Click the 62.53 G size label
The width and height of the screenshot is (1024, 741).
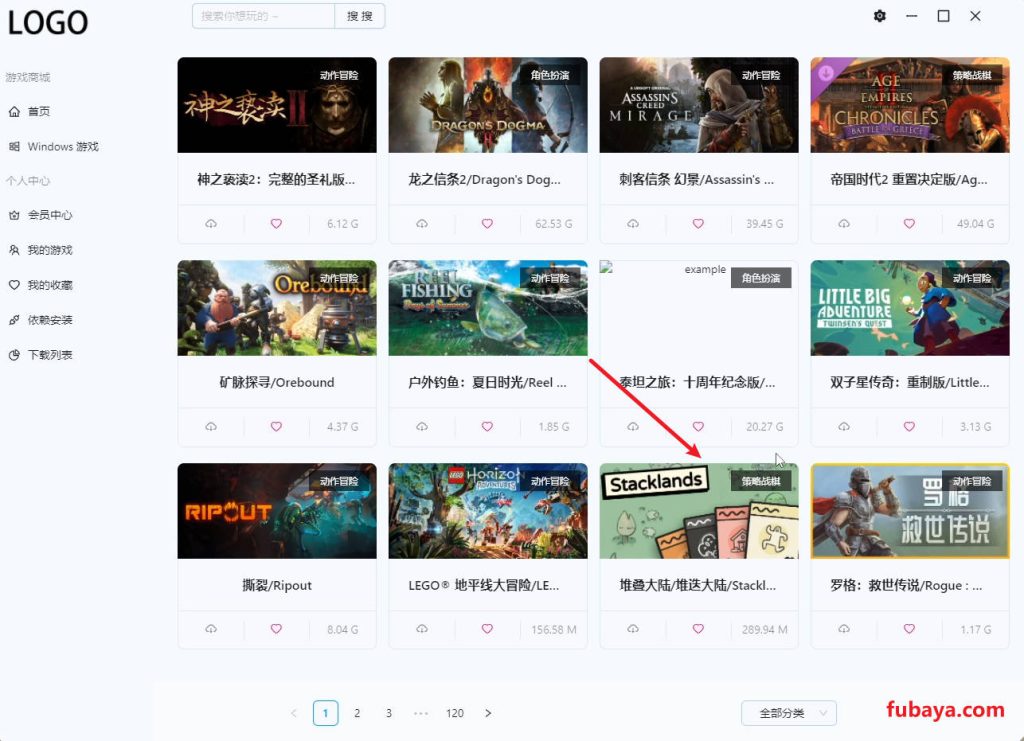click(x=554, y=224)
